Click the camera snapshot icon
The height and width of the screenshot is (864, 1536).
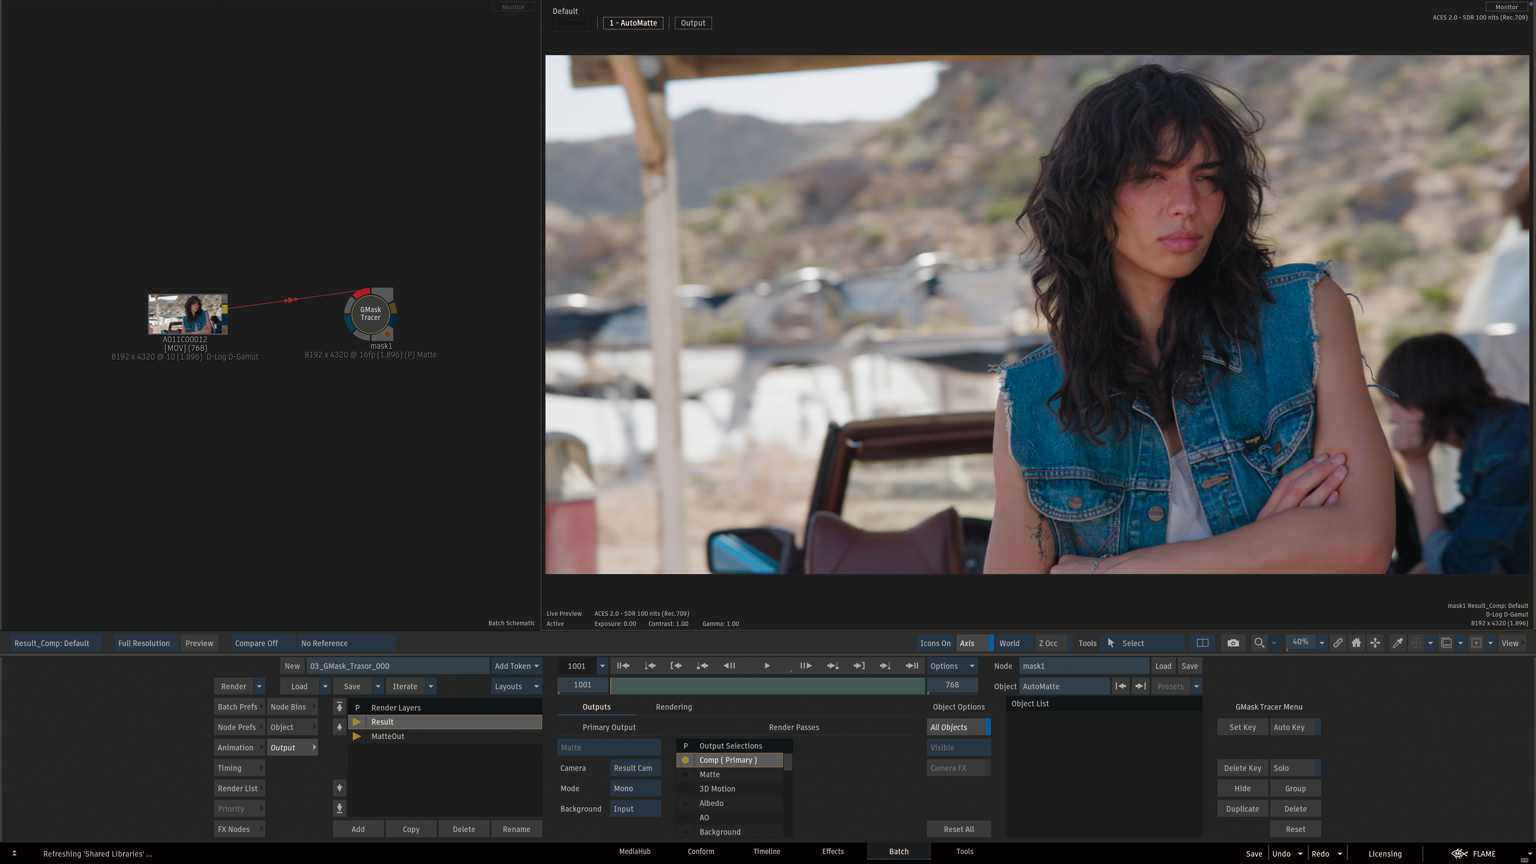1233,643
